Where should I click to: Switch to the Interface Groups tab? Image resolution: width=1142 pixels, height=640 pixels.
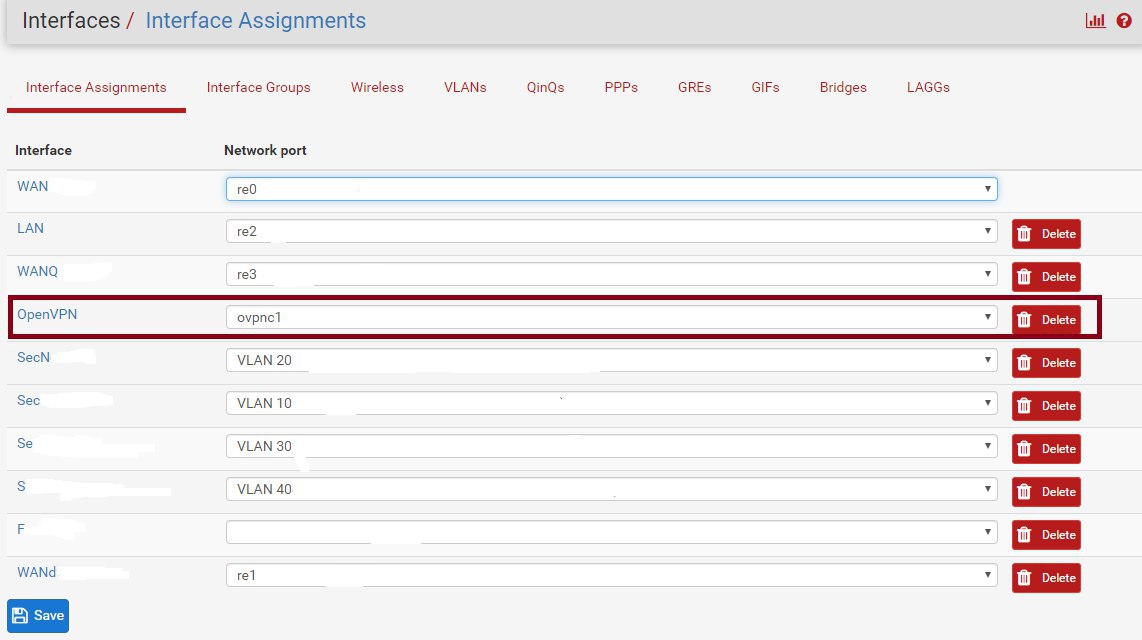coord(259,87)
